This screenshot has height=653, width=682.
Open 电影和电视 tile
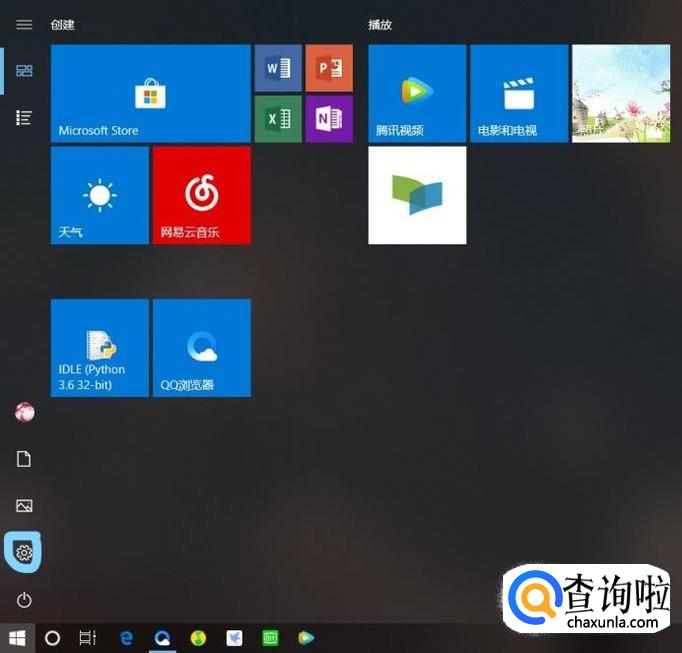pos(519,94)
